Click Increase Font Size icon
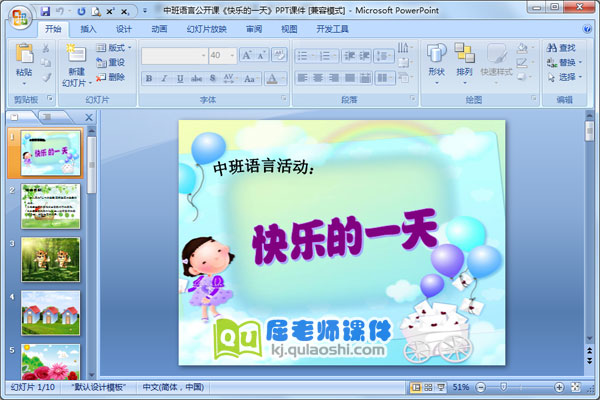The image size is (600, 400). pos(247,56)
